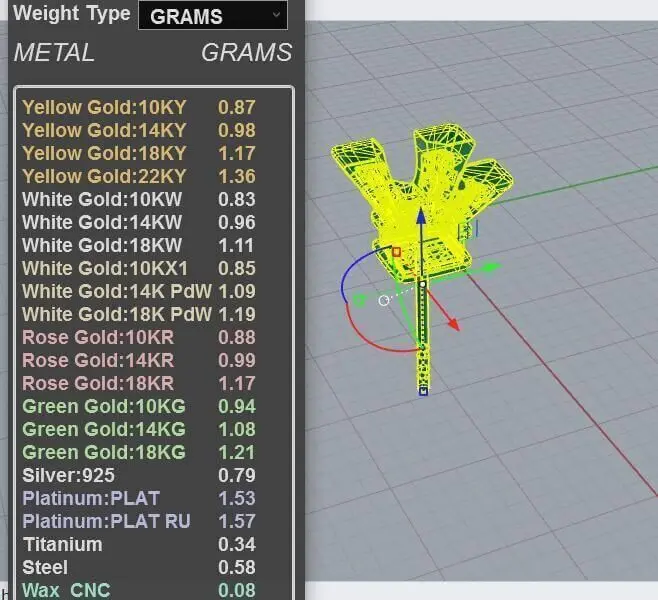Select the Yellow Gold:14KY row
Viewport: 658px width, 600px height.
[139, 130]
